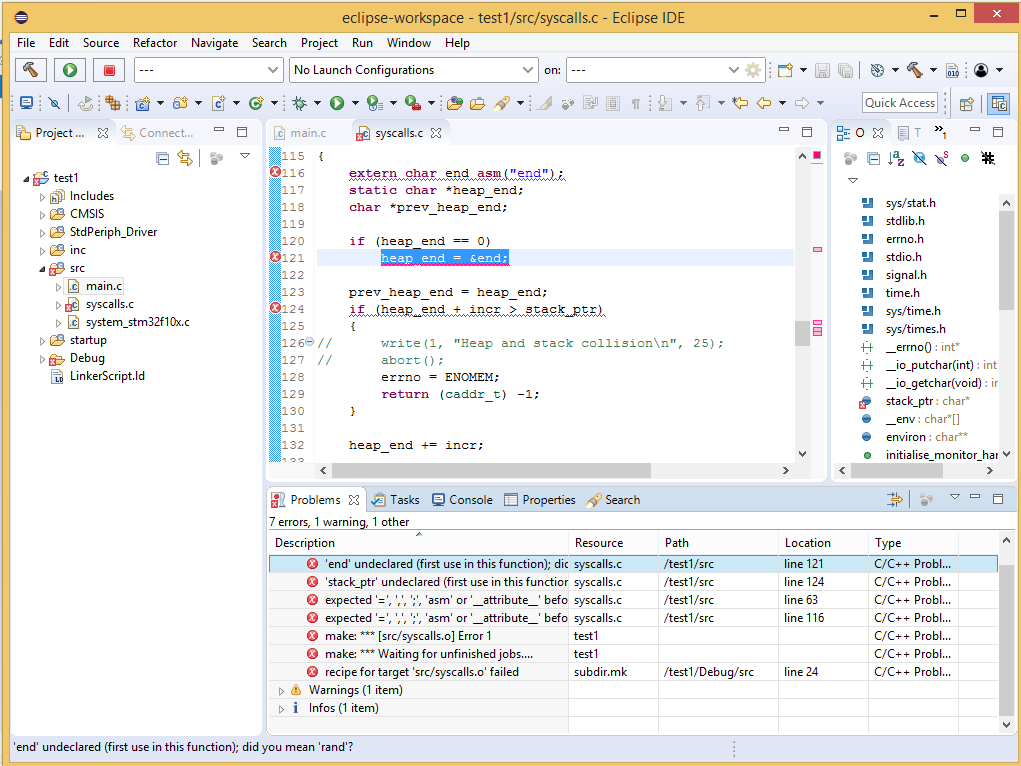Click error marker on line 124
1021x766 pixels.
275,308
